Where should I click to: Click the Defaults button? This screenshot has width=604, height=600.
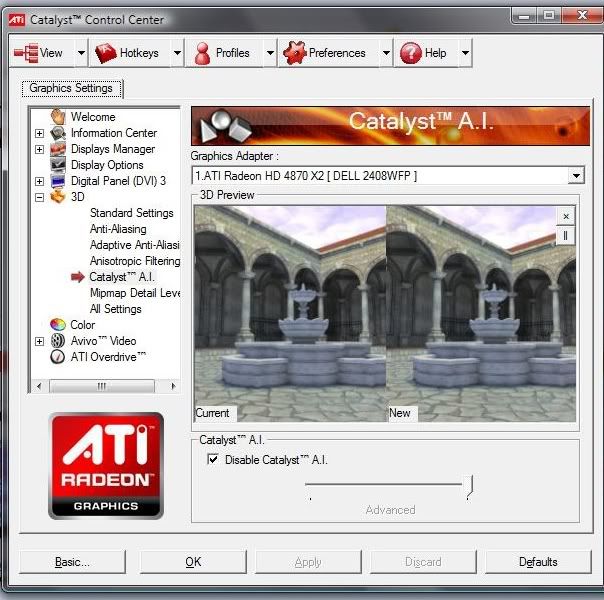538,562
